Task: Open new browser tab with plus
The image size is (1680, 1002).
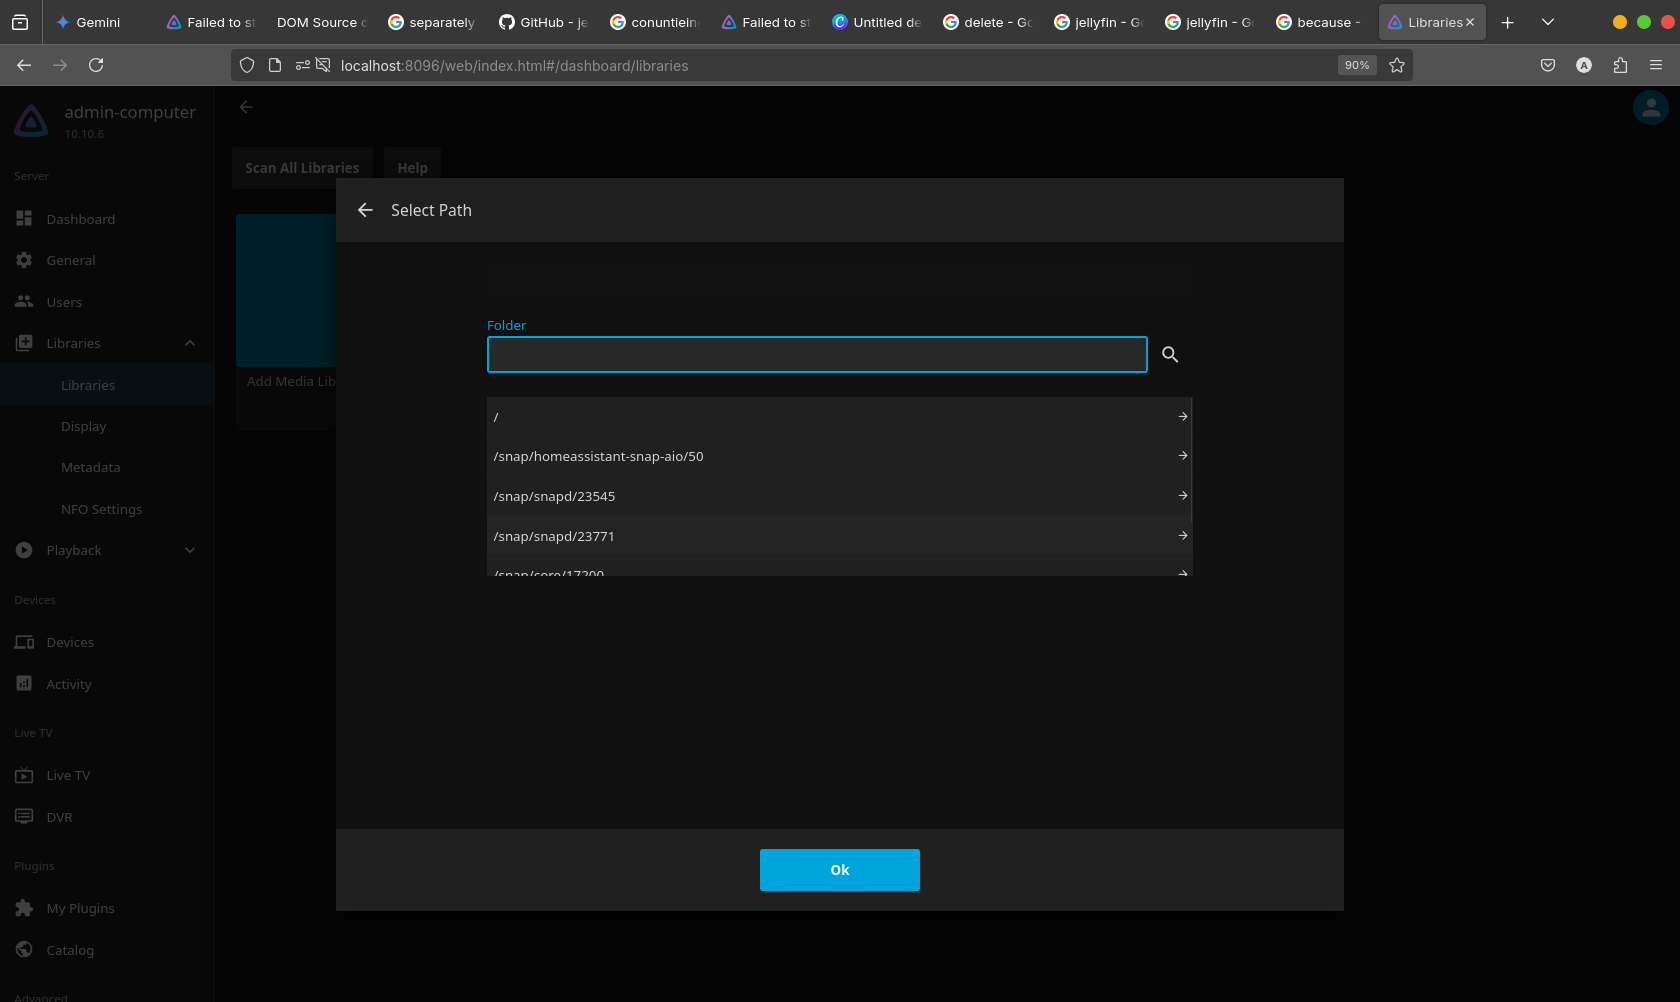Action: [x=1508, y=22]
